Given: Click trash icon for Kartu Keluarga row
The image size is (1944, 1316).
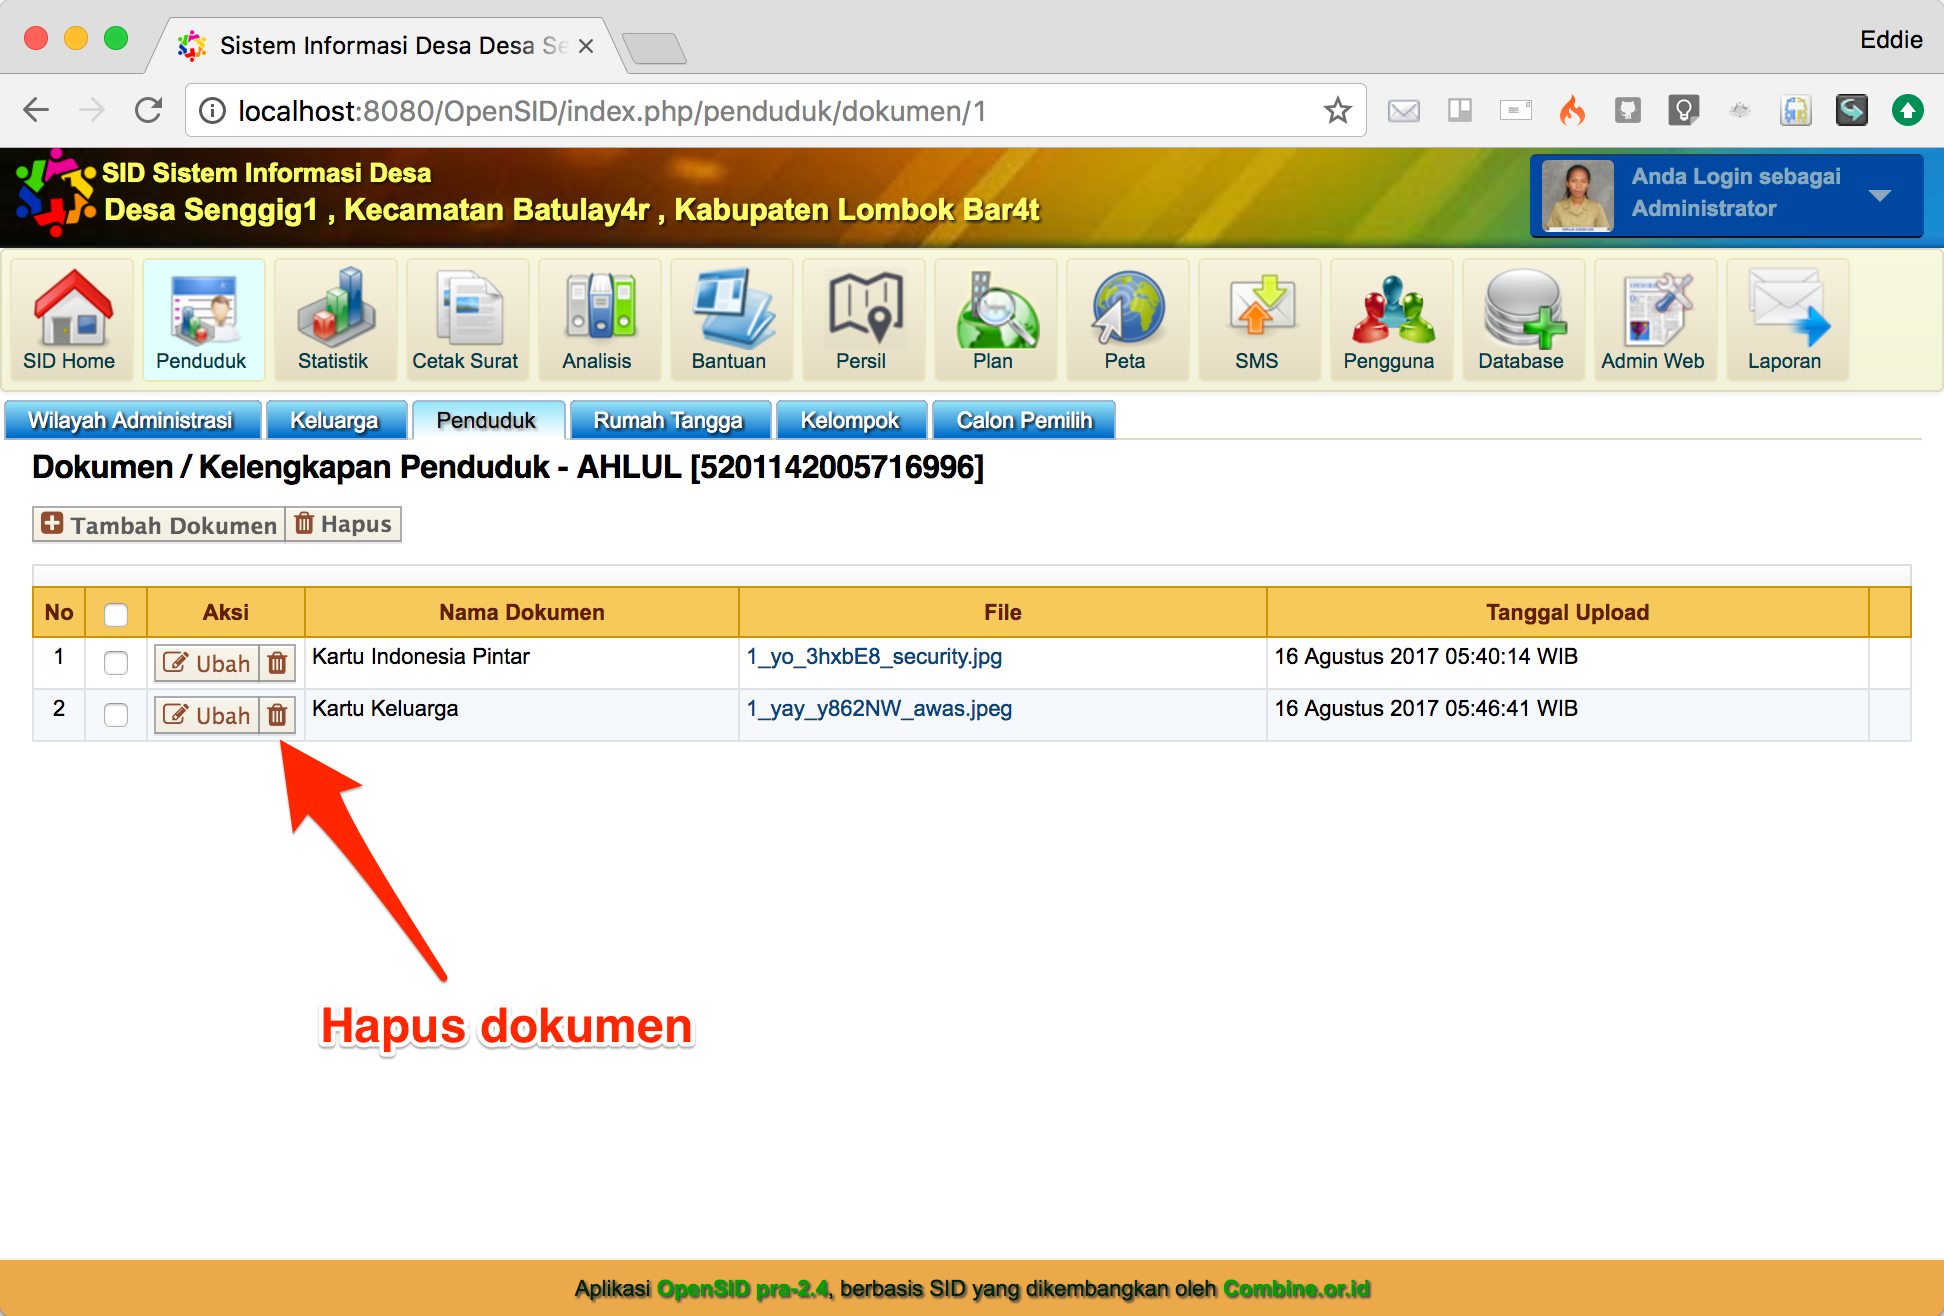Looking at the screenshot, I should click(277, 715).
